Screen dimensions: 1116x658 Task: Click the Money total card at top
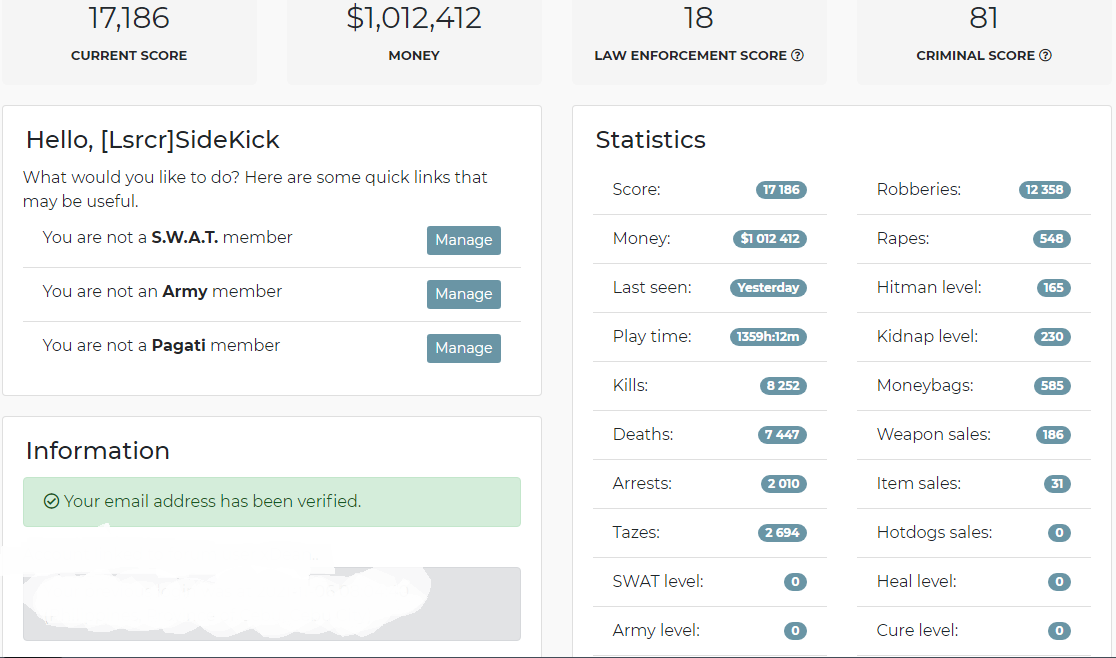click(414, 42)
